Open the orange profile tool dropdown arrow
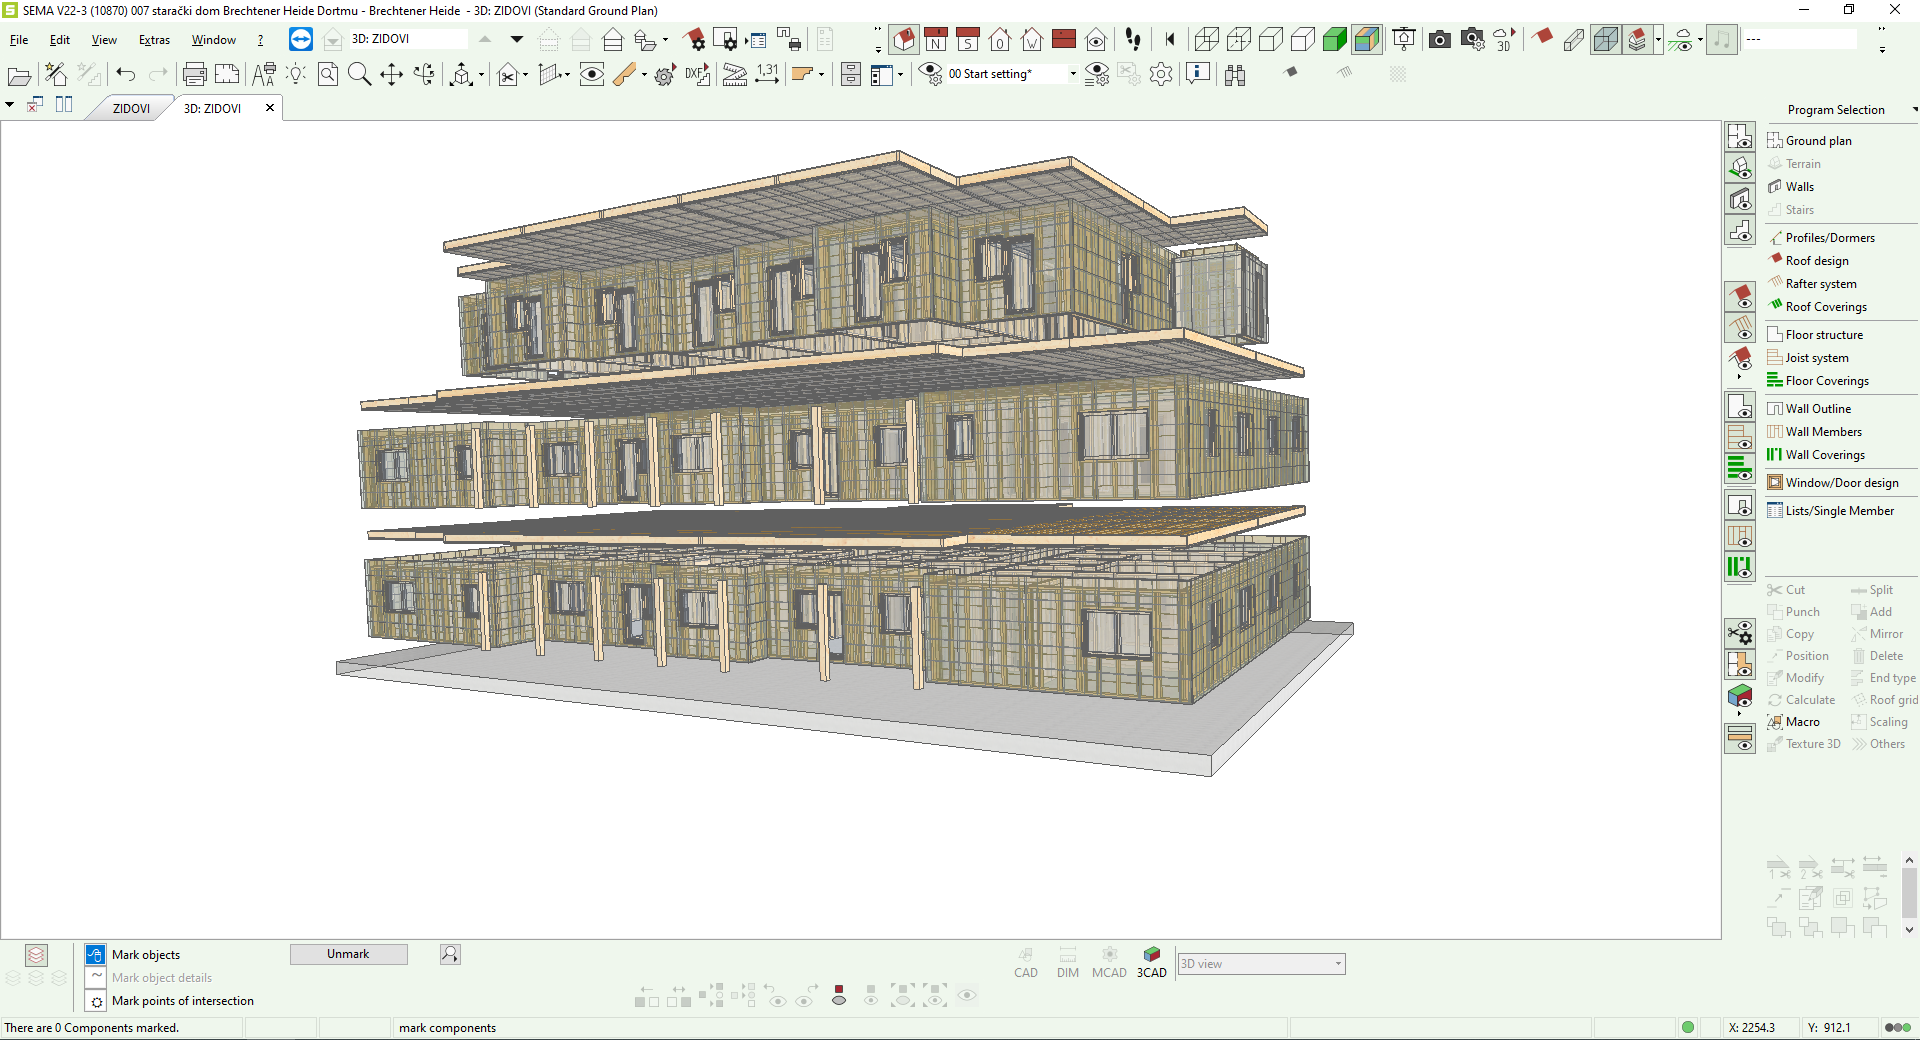The width and height of the screenshot is (1920, 1040). point(821,75)
